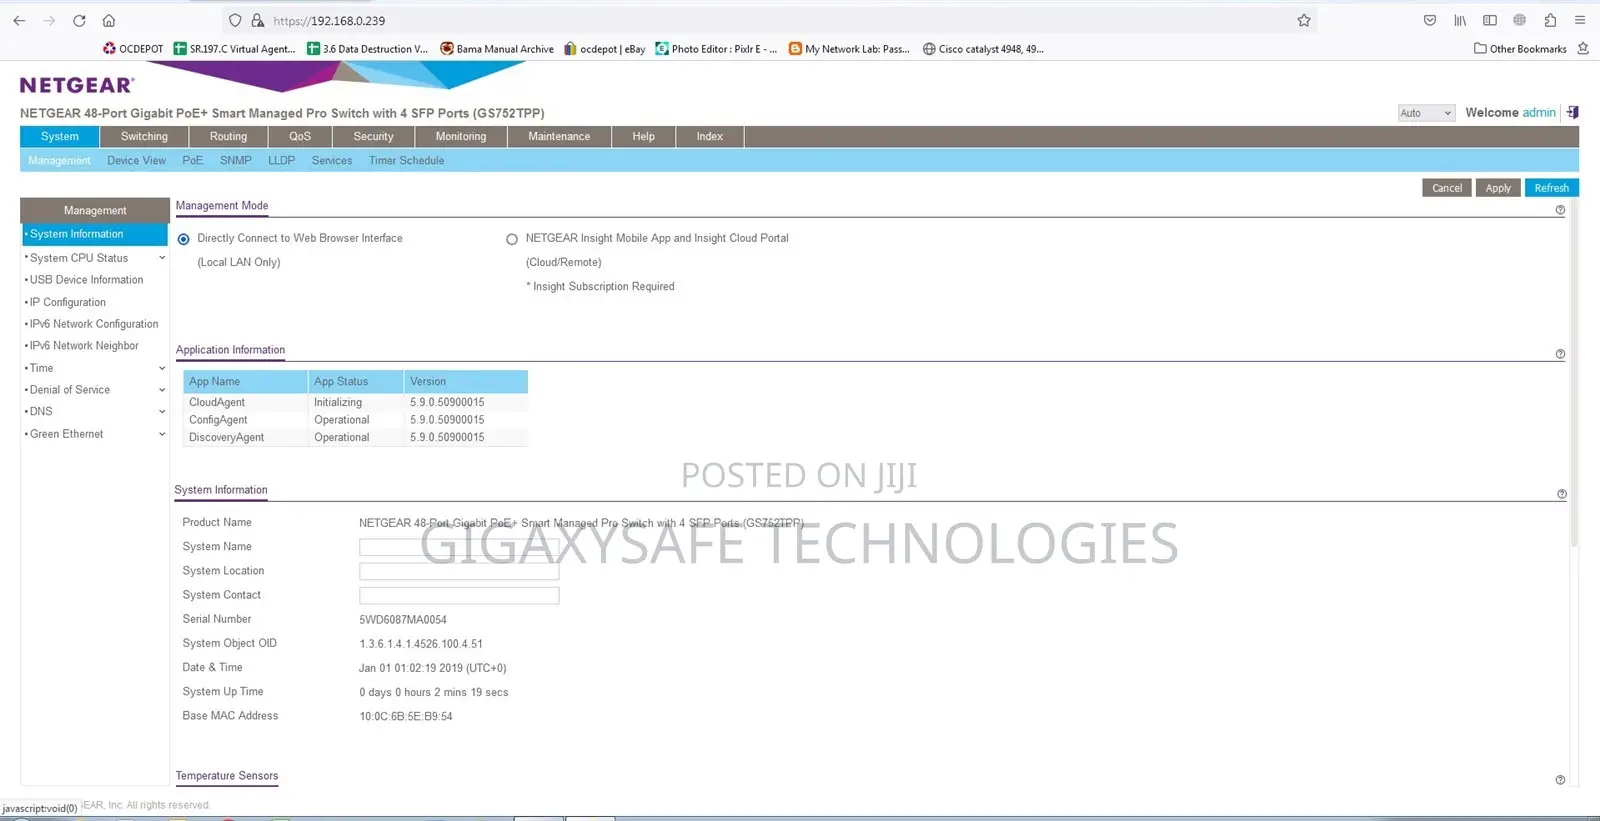This screenshot has height=821, width=1600.
Task: Go to Device View submenu
Action: (x=137, y=160)
